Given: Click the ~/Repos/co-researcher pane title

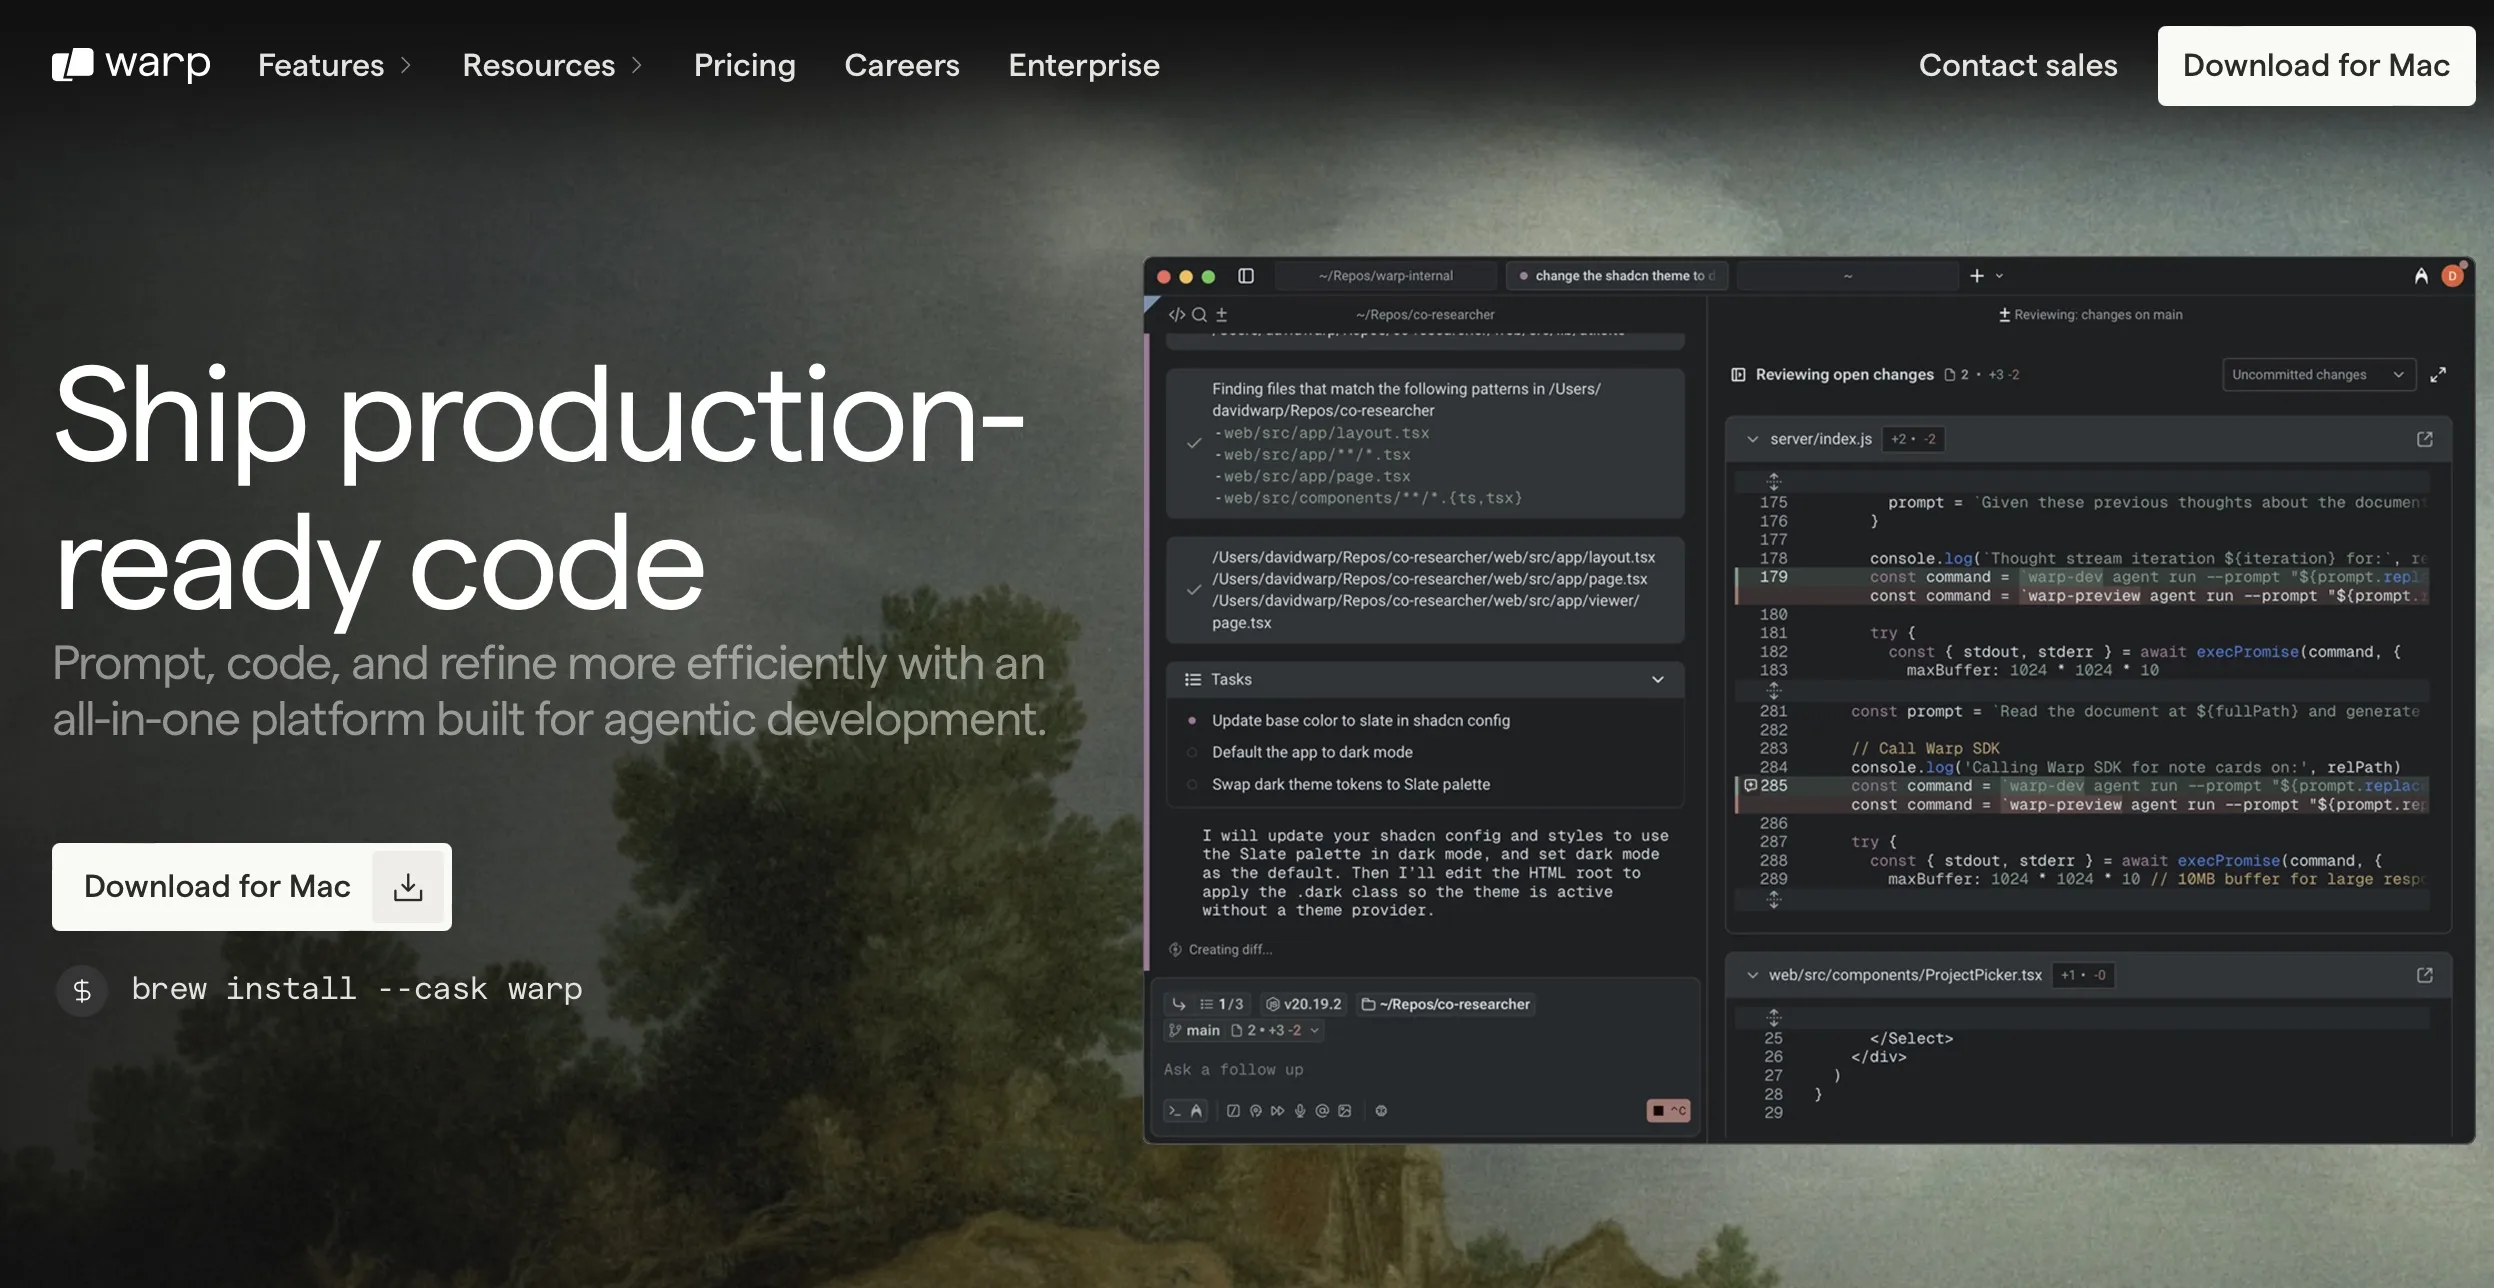Looking at the screenshot, I should point(1425,314).
